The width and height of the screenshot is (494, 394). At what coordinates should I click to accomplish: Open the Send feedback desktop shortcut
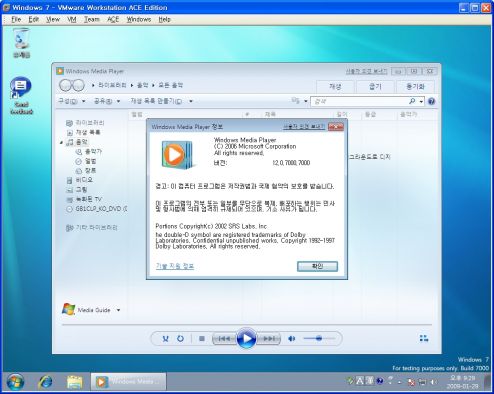21,96
